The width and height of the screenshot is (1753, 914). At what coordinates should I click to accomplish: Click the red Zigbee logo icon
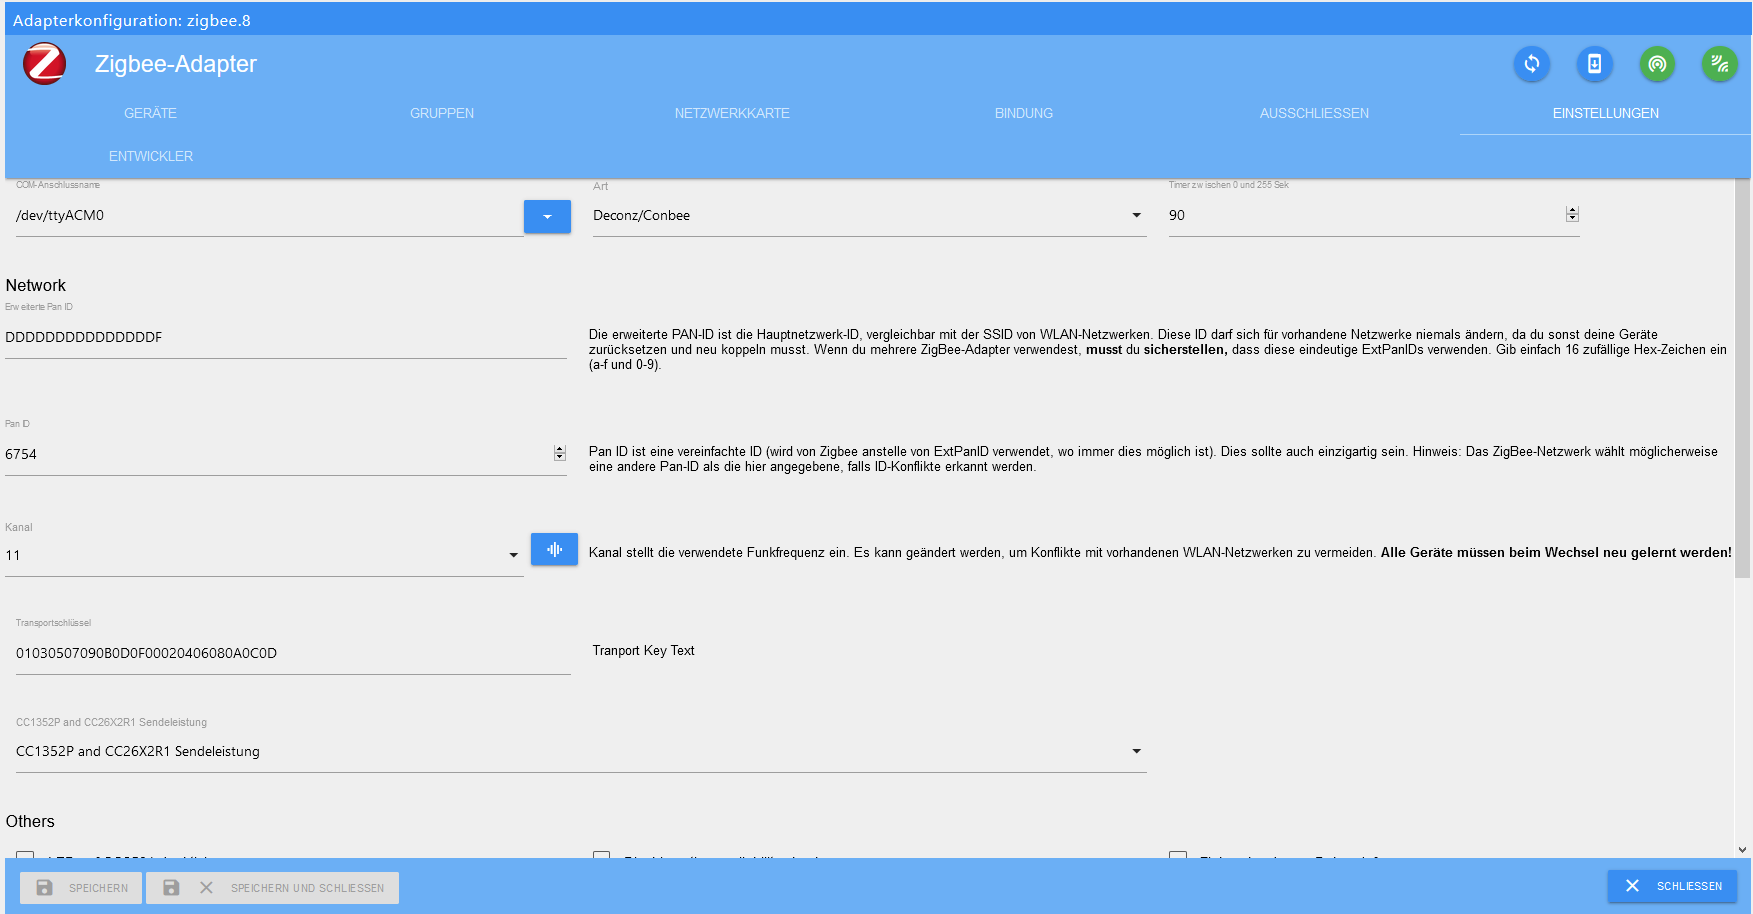45,64
